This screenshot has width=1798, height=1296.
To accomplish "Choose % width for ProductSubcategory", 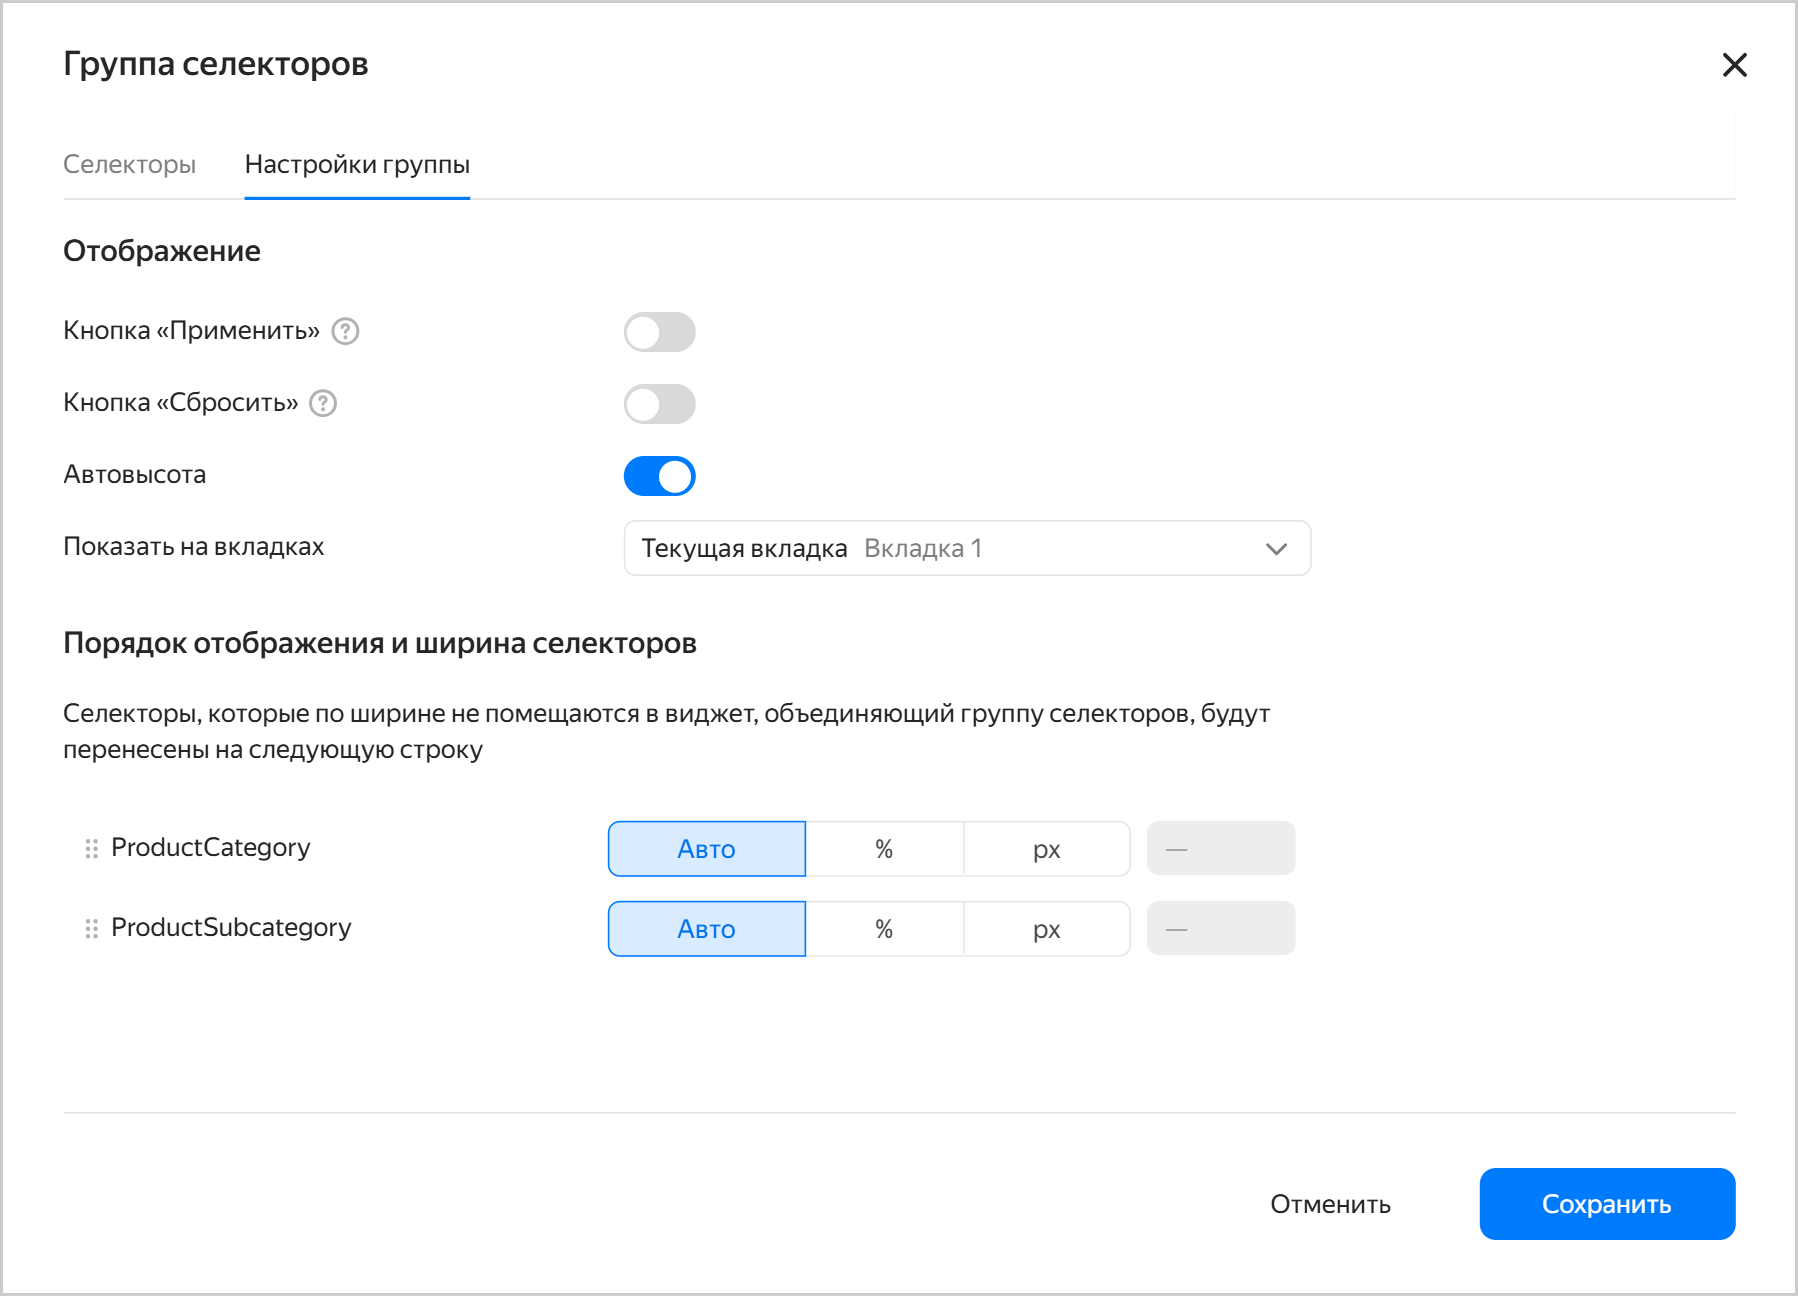I will click(x=884, y=929).
